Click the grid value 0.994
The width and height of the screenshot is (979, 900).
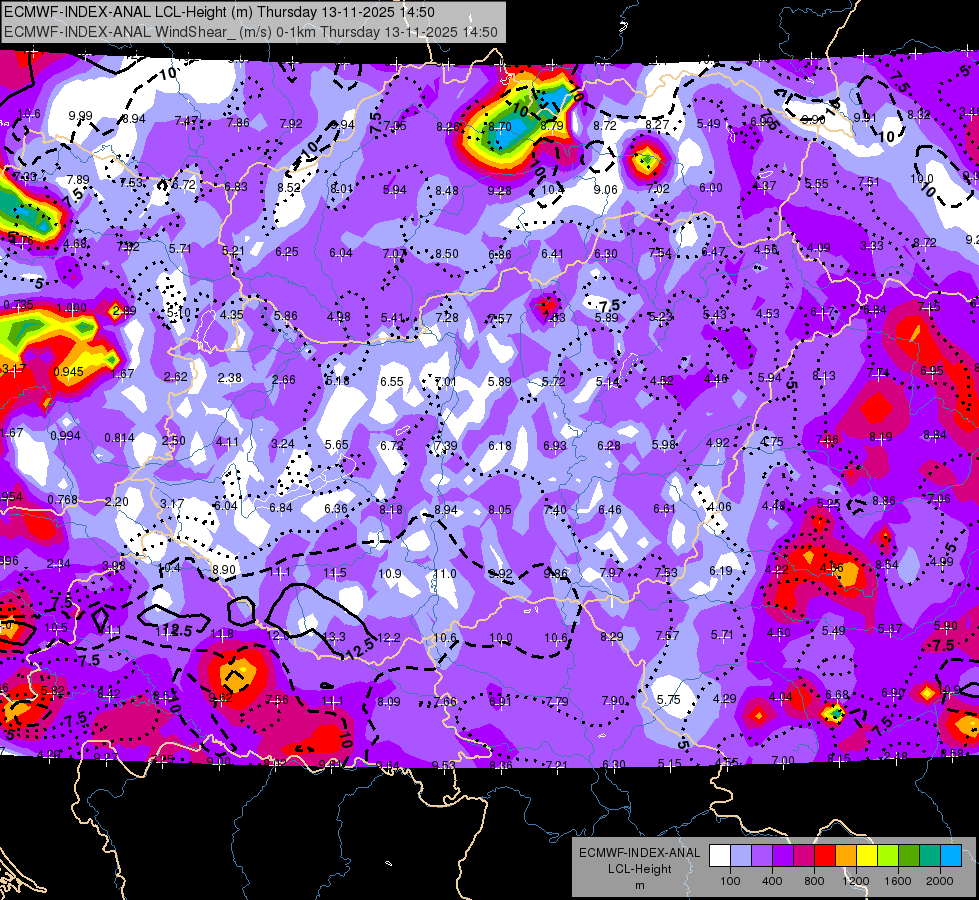click(65, 435)
